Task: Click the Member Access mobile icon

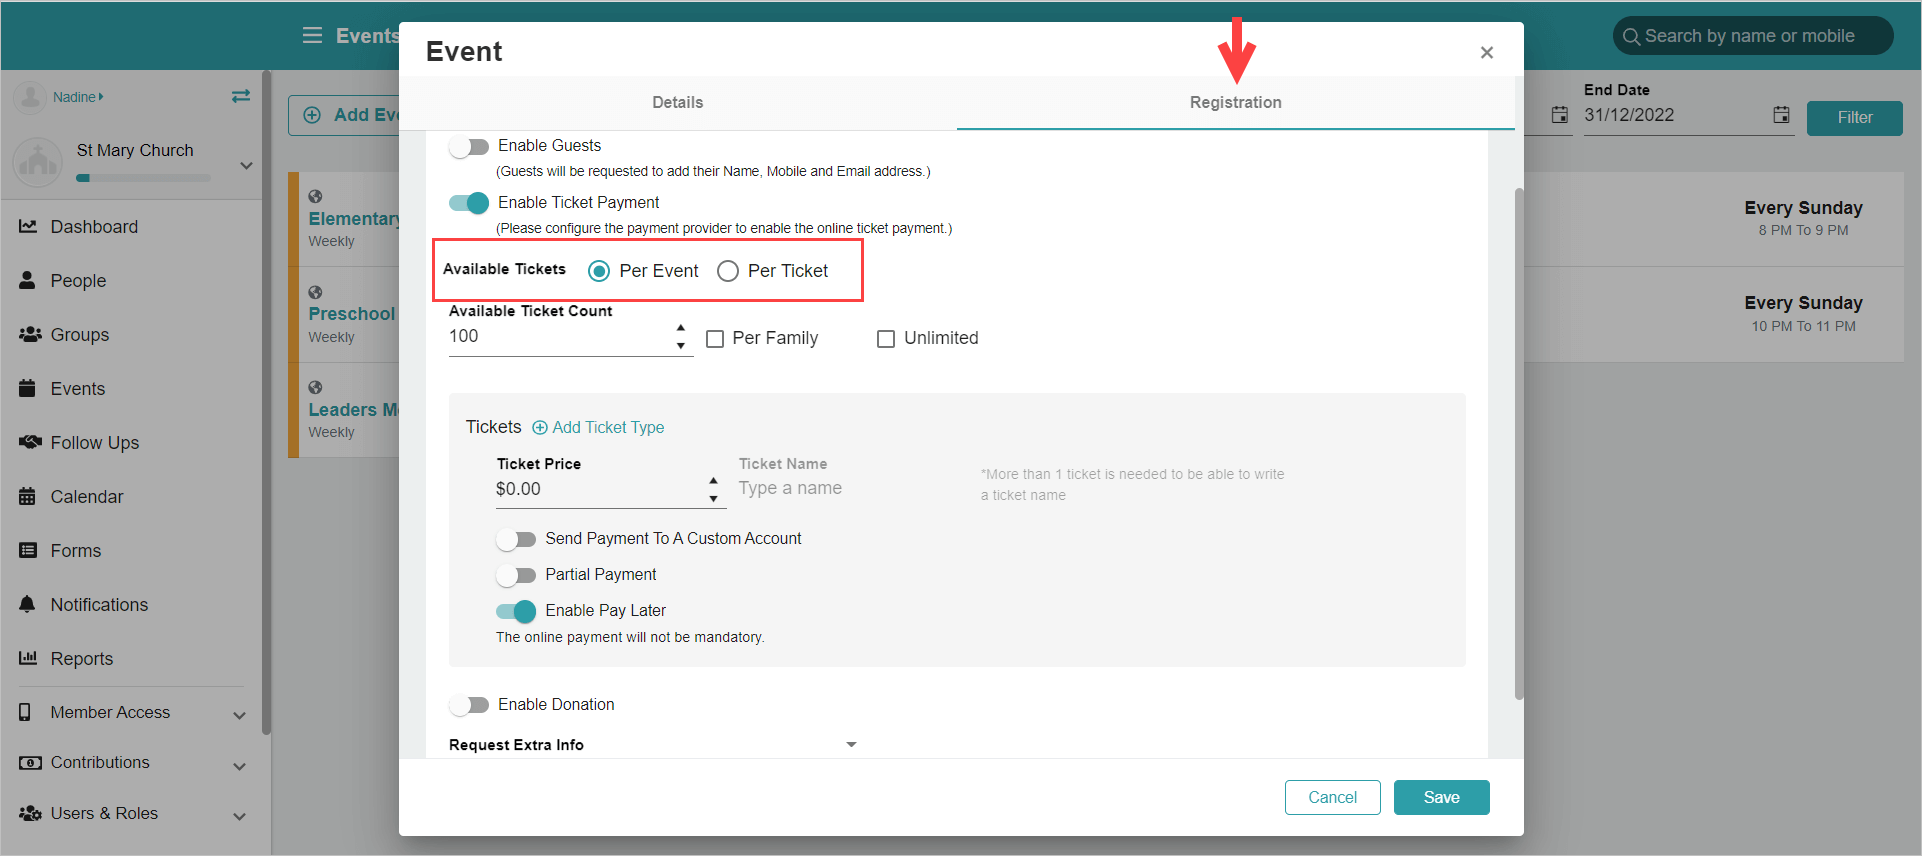Action: (x=26, y=712)
